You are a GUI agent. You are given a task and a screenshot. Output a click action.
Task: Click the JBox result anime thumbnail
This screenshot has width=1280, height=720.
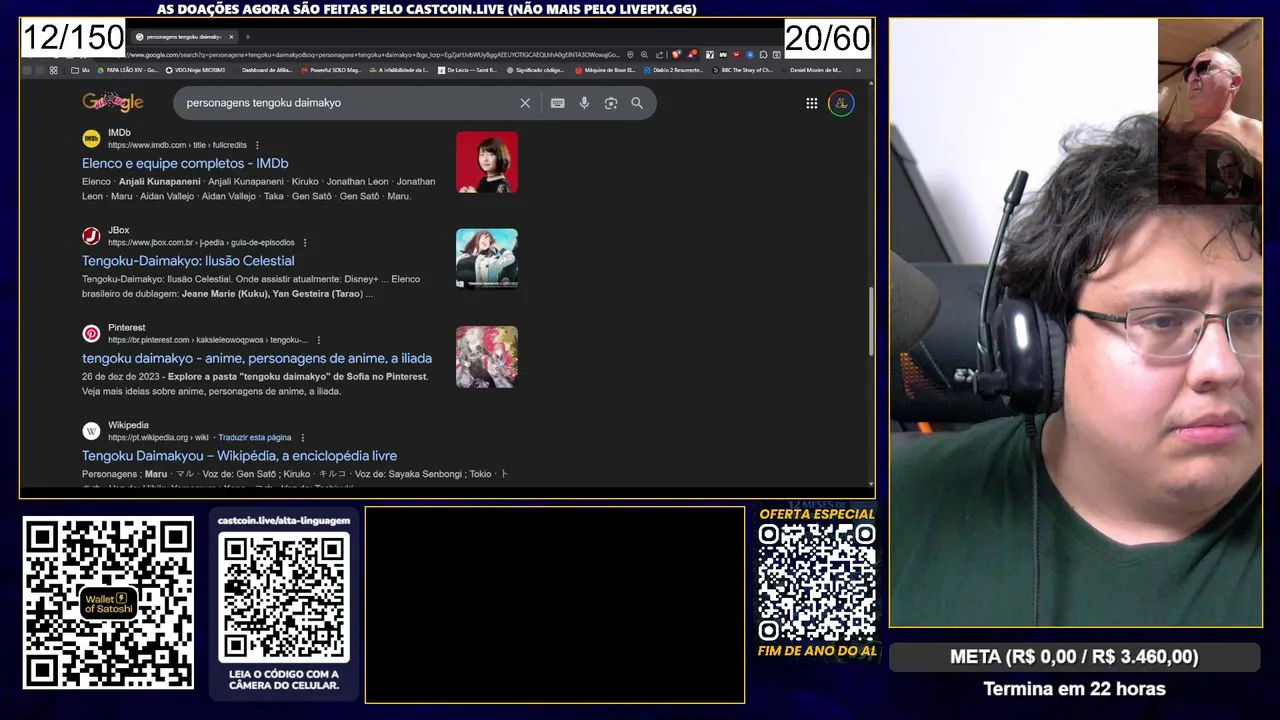coord(487,259)
